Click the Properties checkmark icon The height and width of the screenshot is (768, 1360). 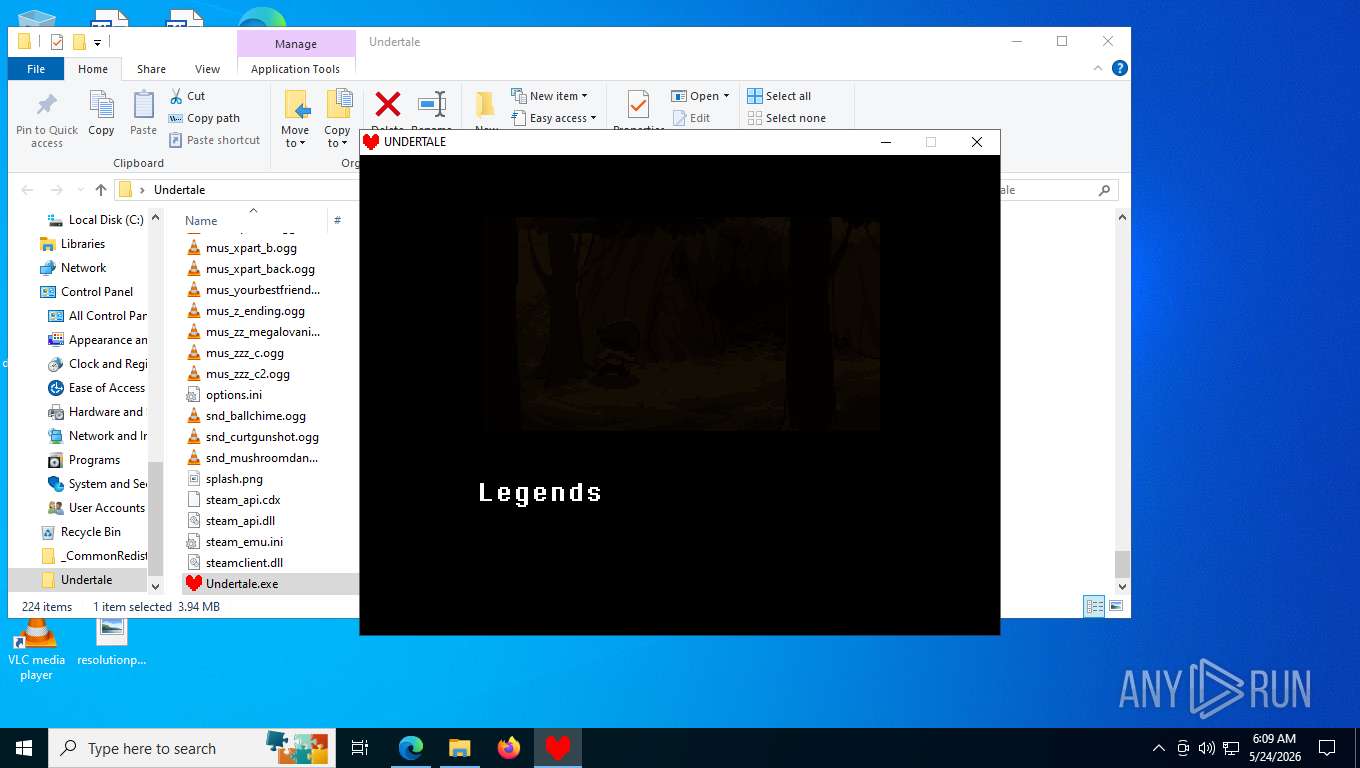(x=638, y=104)
